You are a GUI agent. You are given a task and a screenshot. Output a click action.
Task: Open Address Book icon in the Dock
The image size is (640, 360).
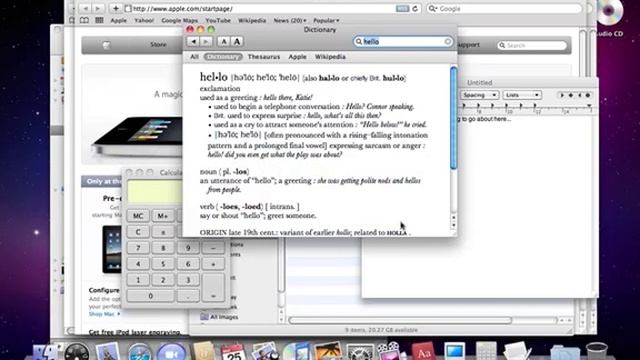[x=203, y=351]
